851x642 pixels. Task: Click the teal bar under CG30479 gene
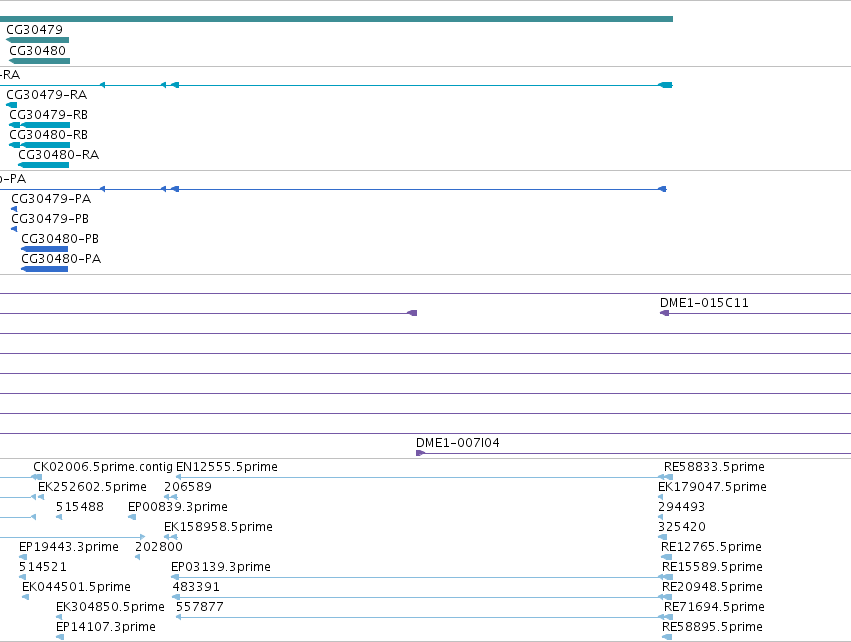click(37, 40)
